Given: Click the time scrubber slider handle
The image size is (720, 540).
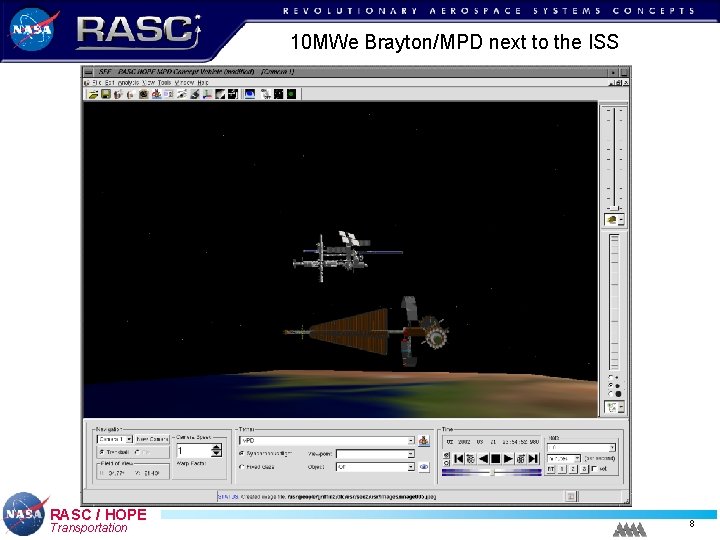Looking at the screenshot, I should (x=492, y=472).
